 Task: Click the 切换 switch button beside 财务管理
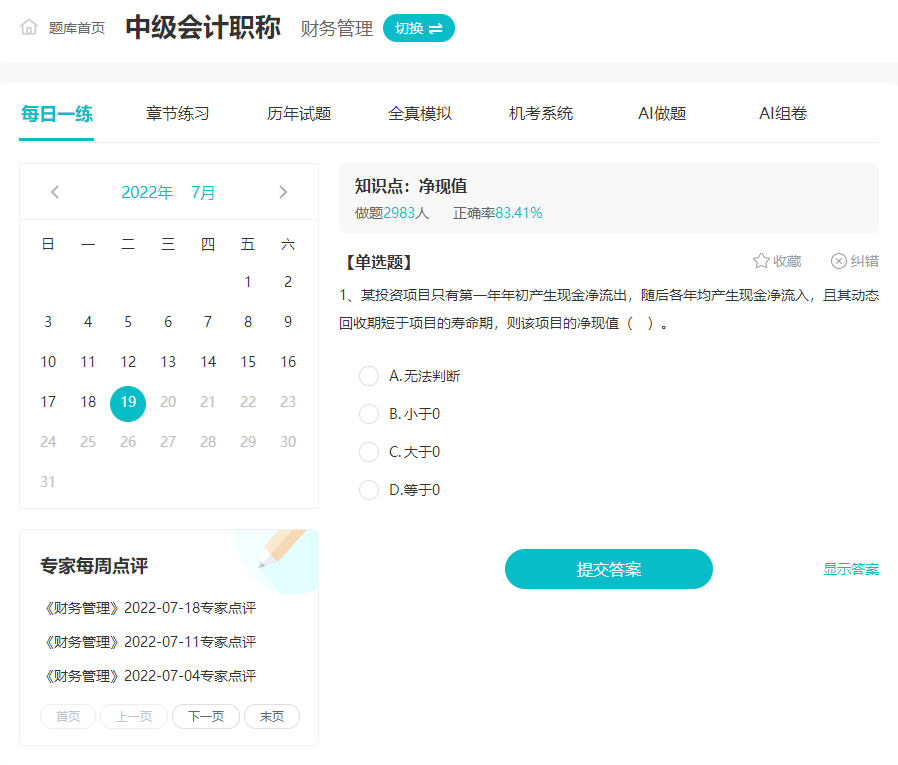419,28
